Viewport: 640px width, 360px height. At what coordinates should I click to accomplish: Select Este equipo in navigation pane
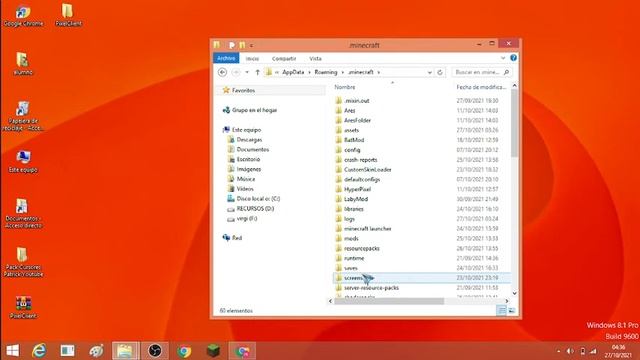click(x=246, y=130)
